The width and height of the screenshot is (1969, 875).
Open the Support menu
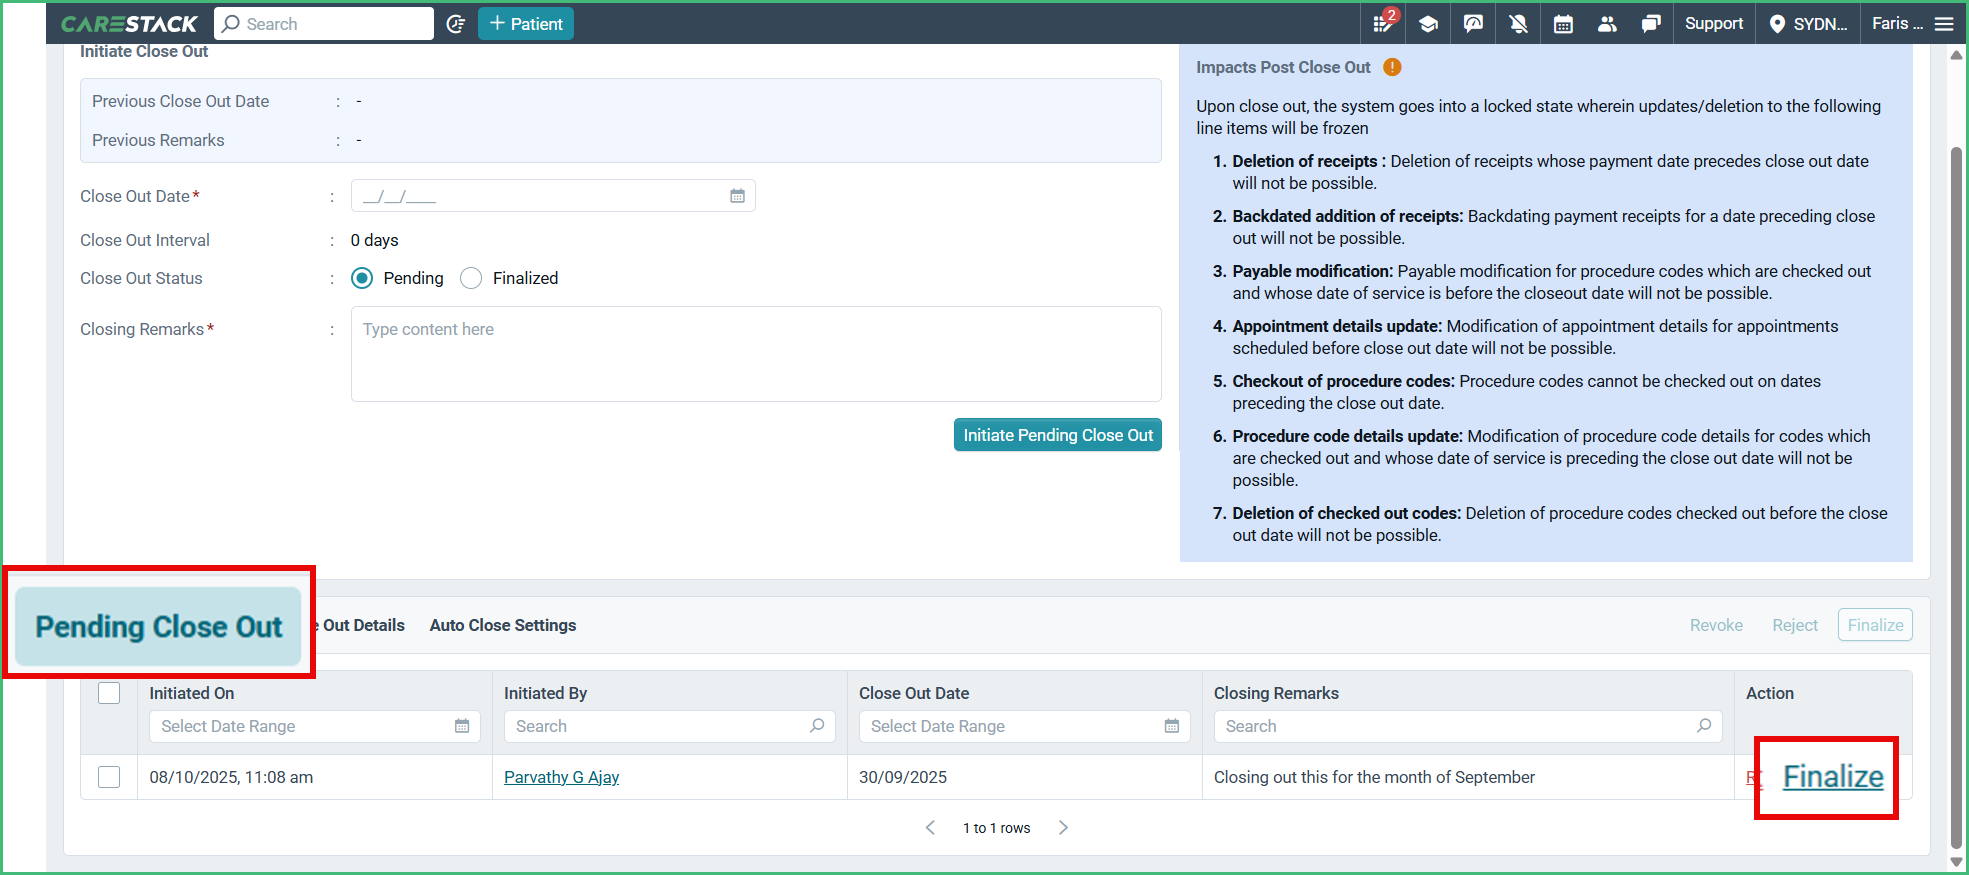click(1713, 24)
